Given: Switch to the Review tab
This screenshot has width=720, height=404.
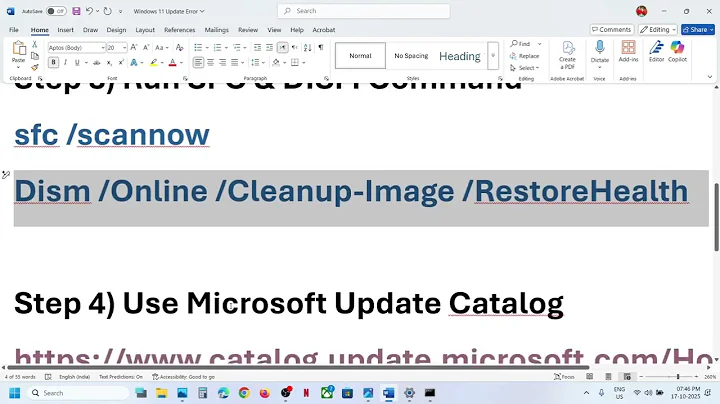Looking at the screenshot, I should click(x=248, y=30).
